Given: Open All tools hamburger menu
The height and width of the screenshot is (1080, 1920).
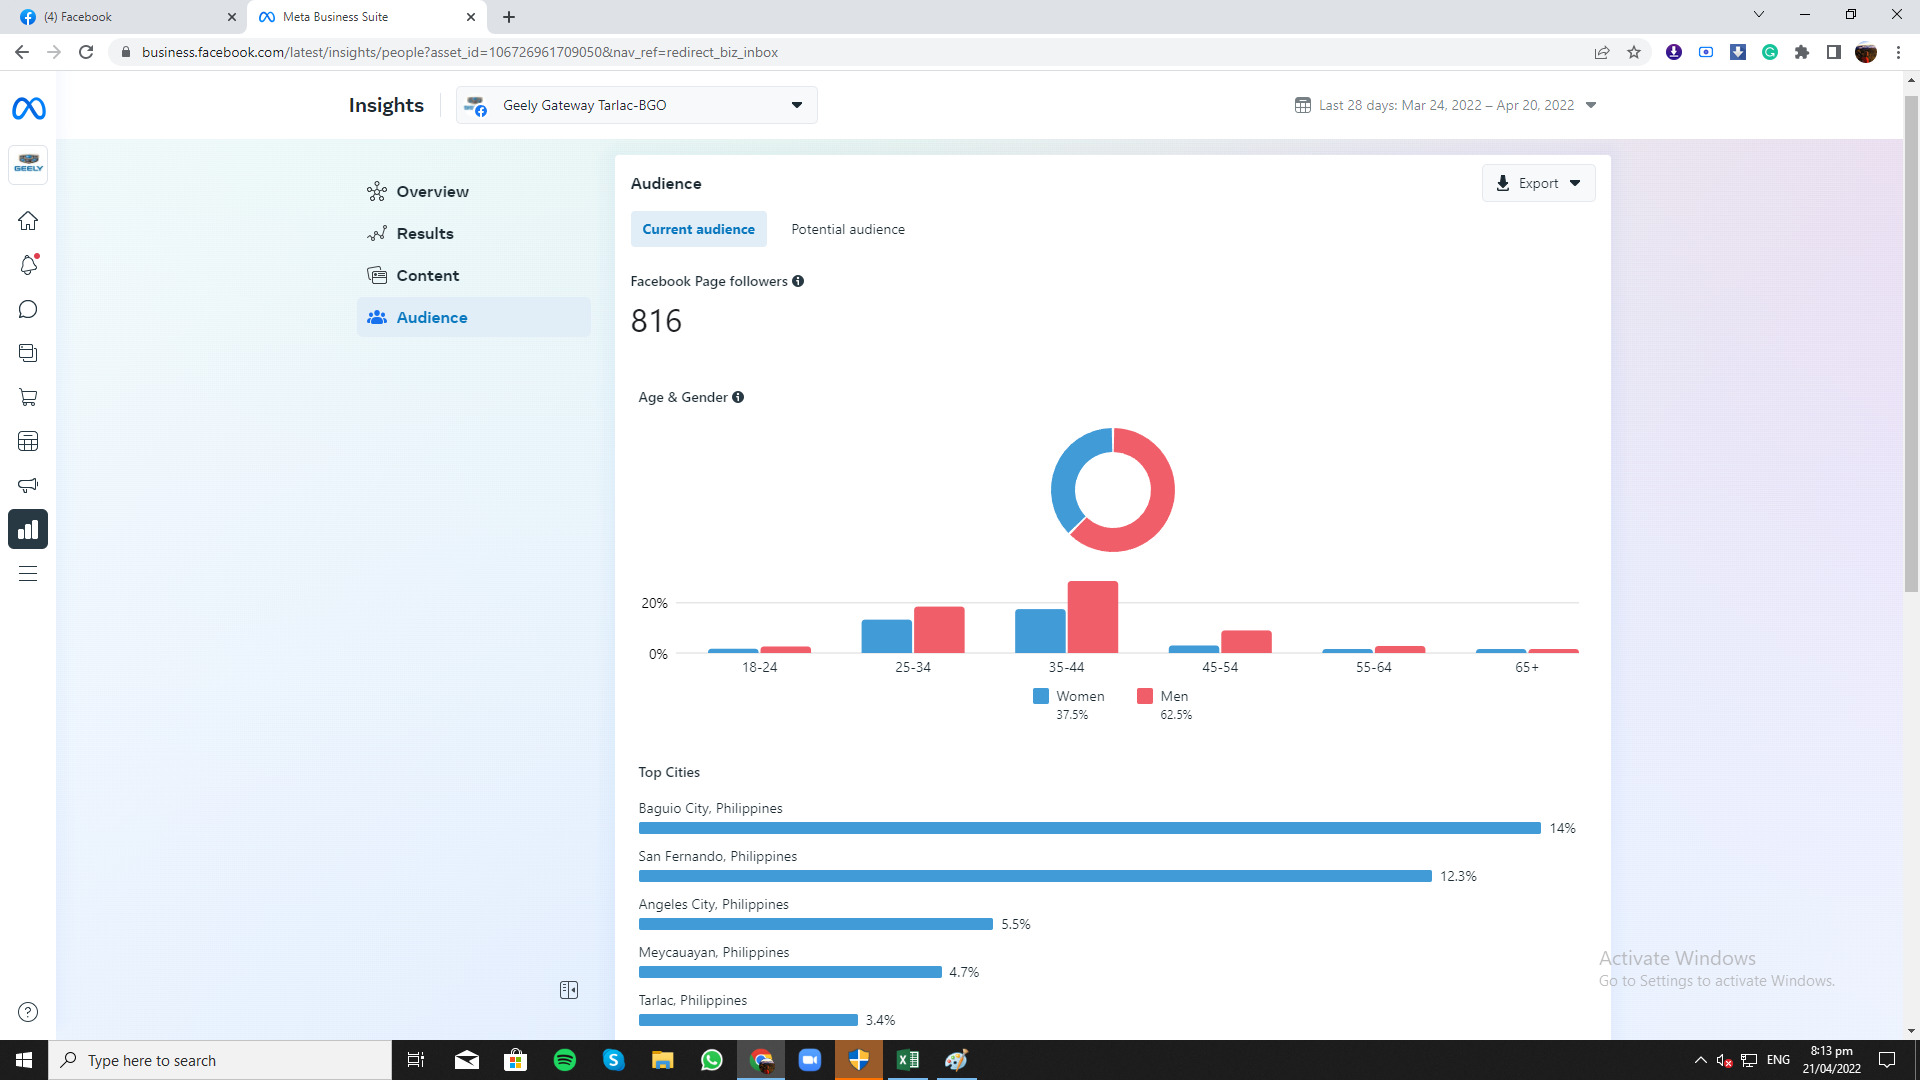Looking at the screenshot, I should tap(28, 573).
